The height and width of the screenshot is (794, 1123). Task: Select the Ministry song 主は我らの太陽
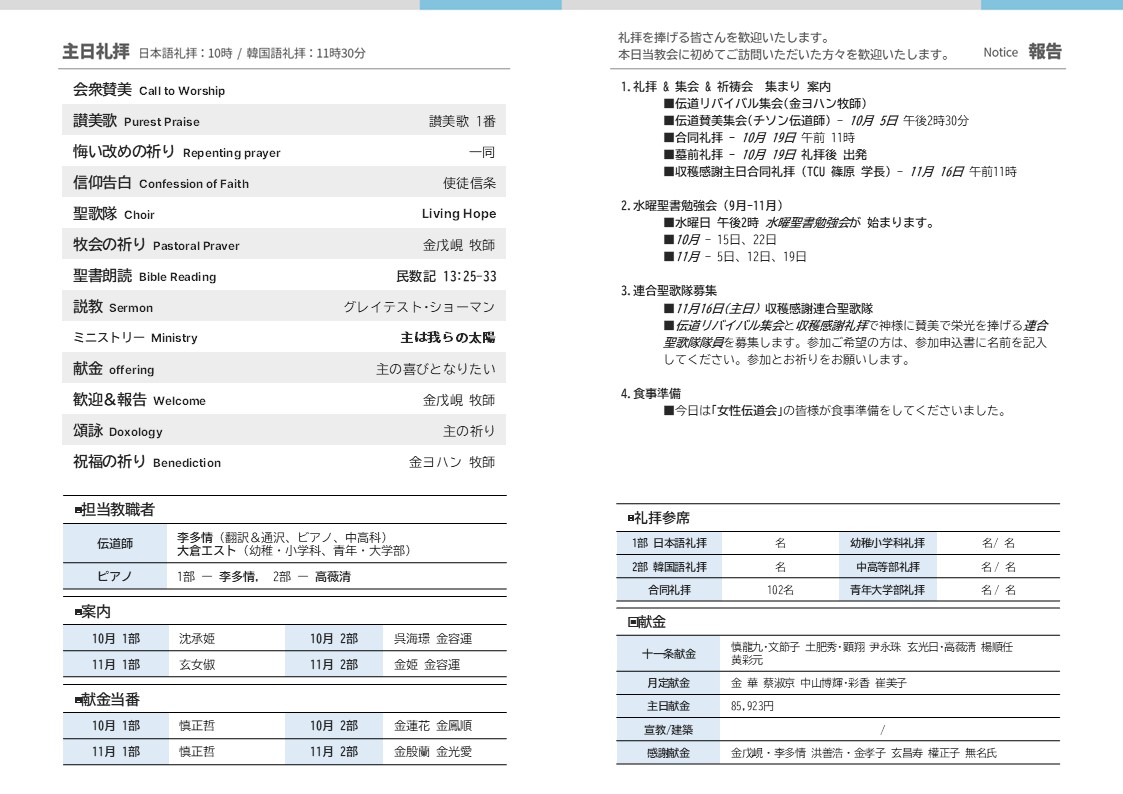click(x=447, y=338)
